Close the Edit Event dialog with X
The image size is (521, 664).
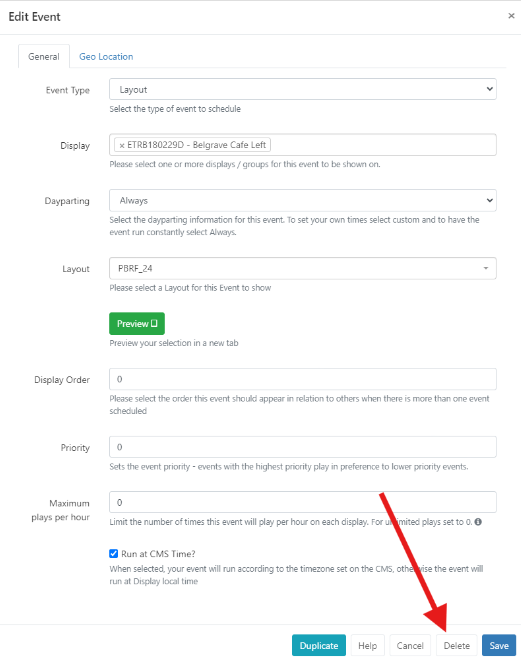click(x=511, y=16)
